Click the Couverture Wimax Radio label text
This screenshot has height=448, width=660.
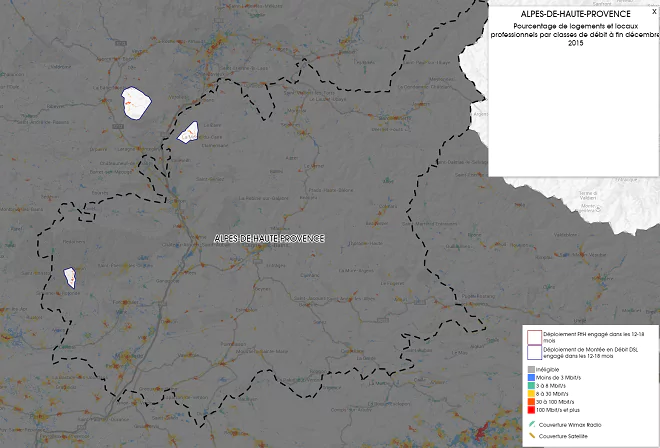click(x=569, y=425)
